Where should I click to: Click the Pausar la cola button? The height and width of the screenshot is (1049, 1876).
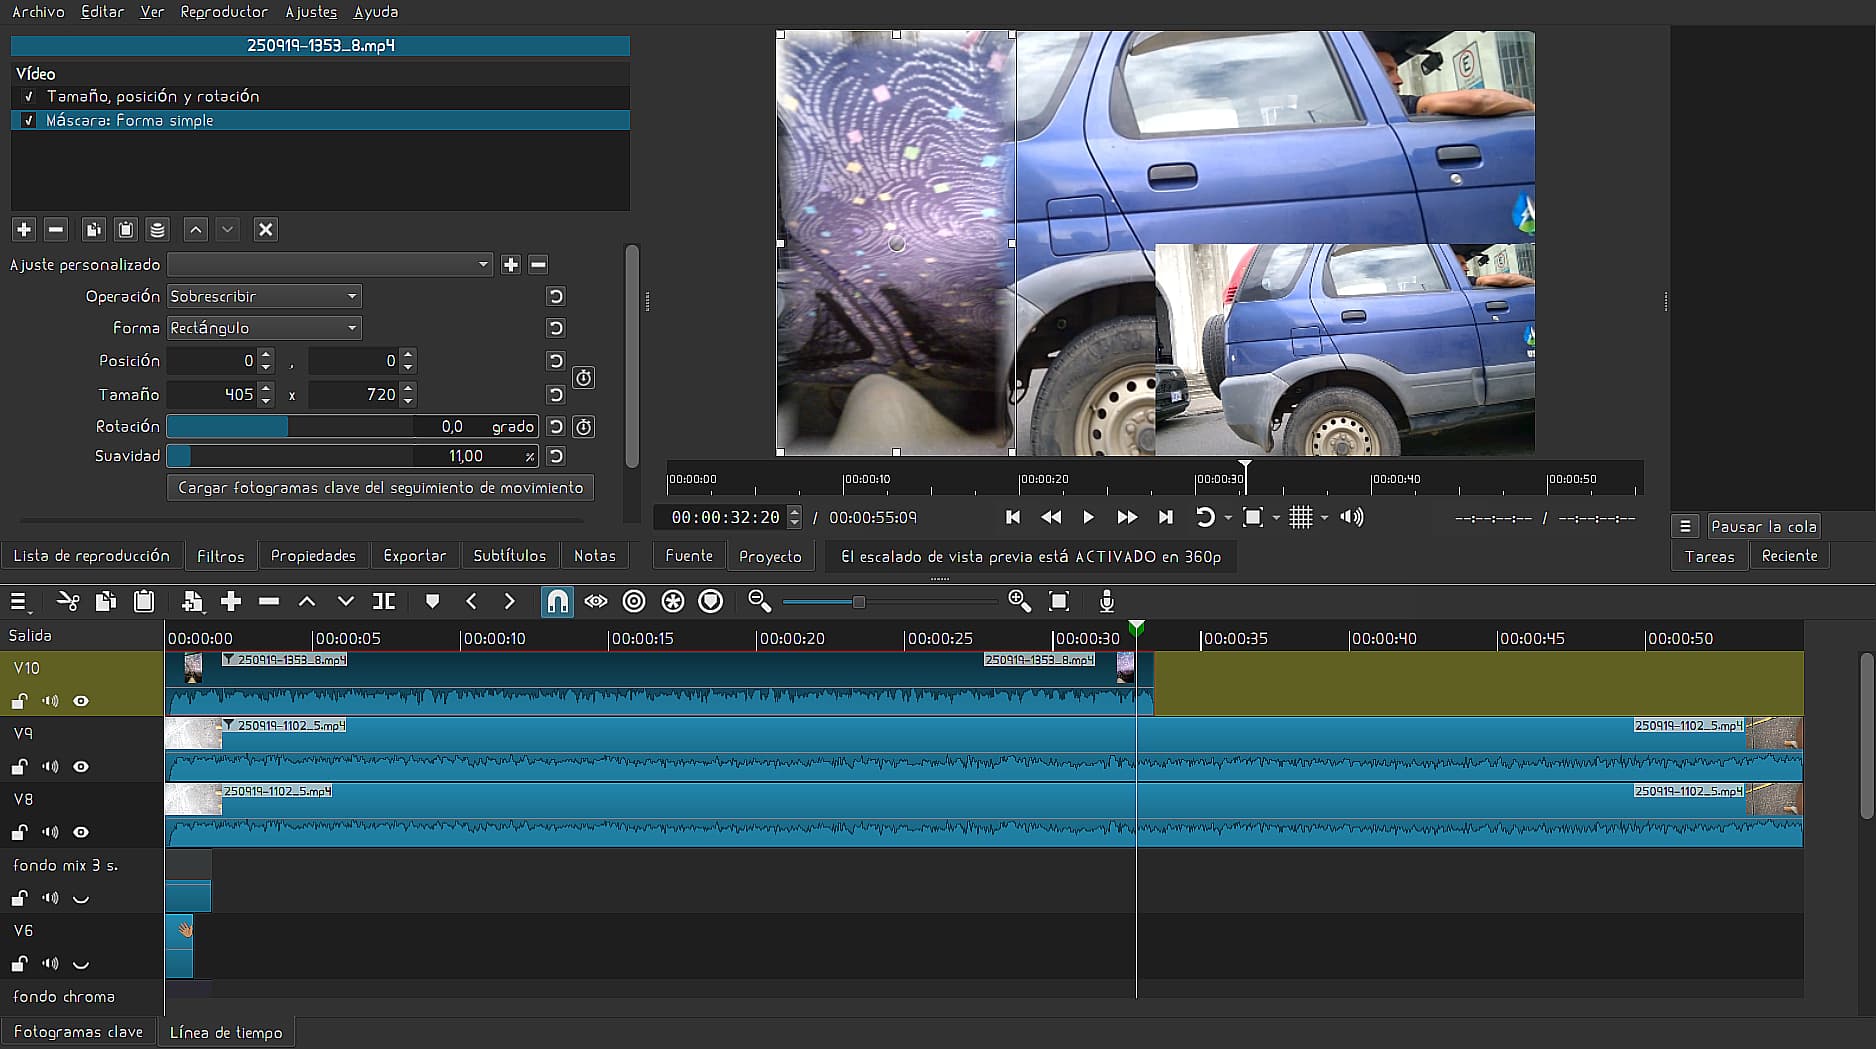pyautogui.click(x=1763, y=527)
